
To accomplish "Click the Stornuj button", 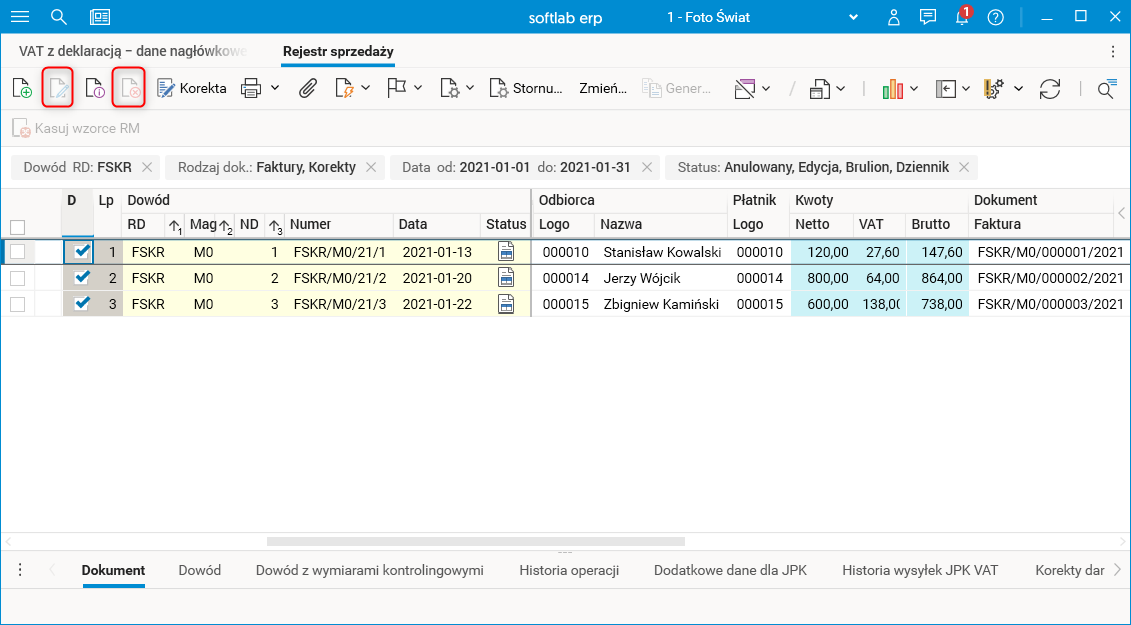I will [x=527, y=89].
